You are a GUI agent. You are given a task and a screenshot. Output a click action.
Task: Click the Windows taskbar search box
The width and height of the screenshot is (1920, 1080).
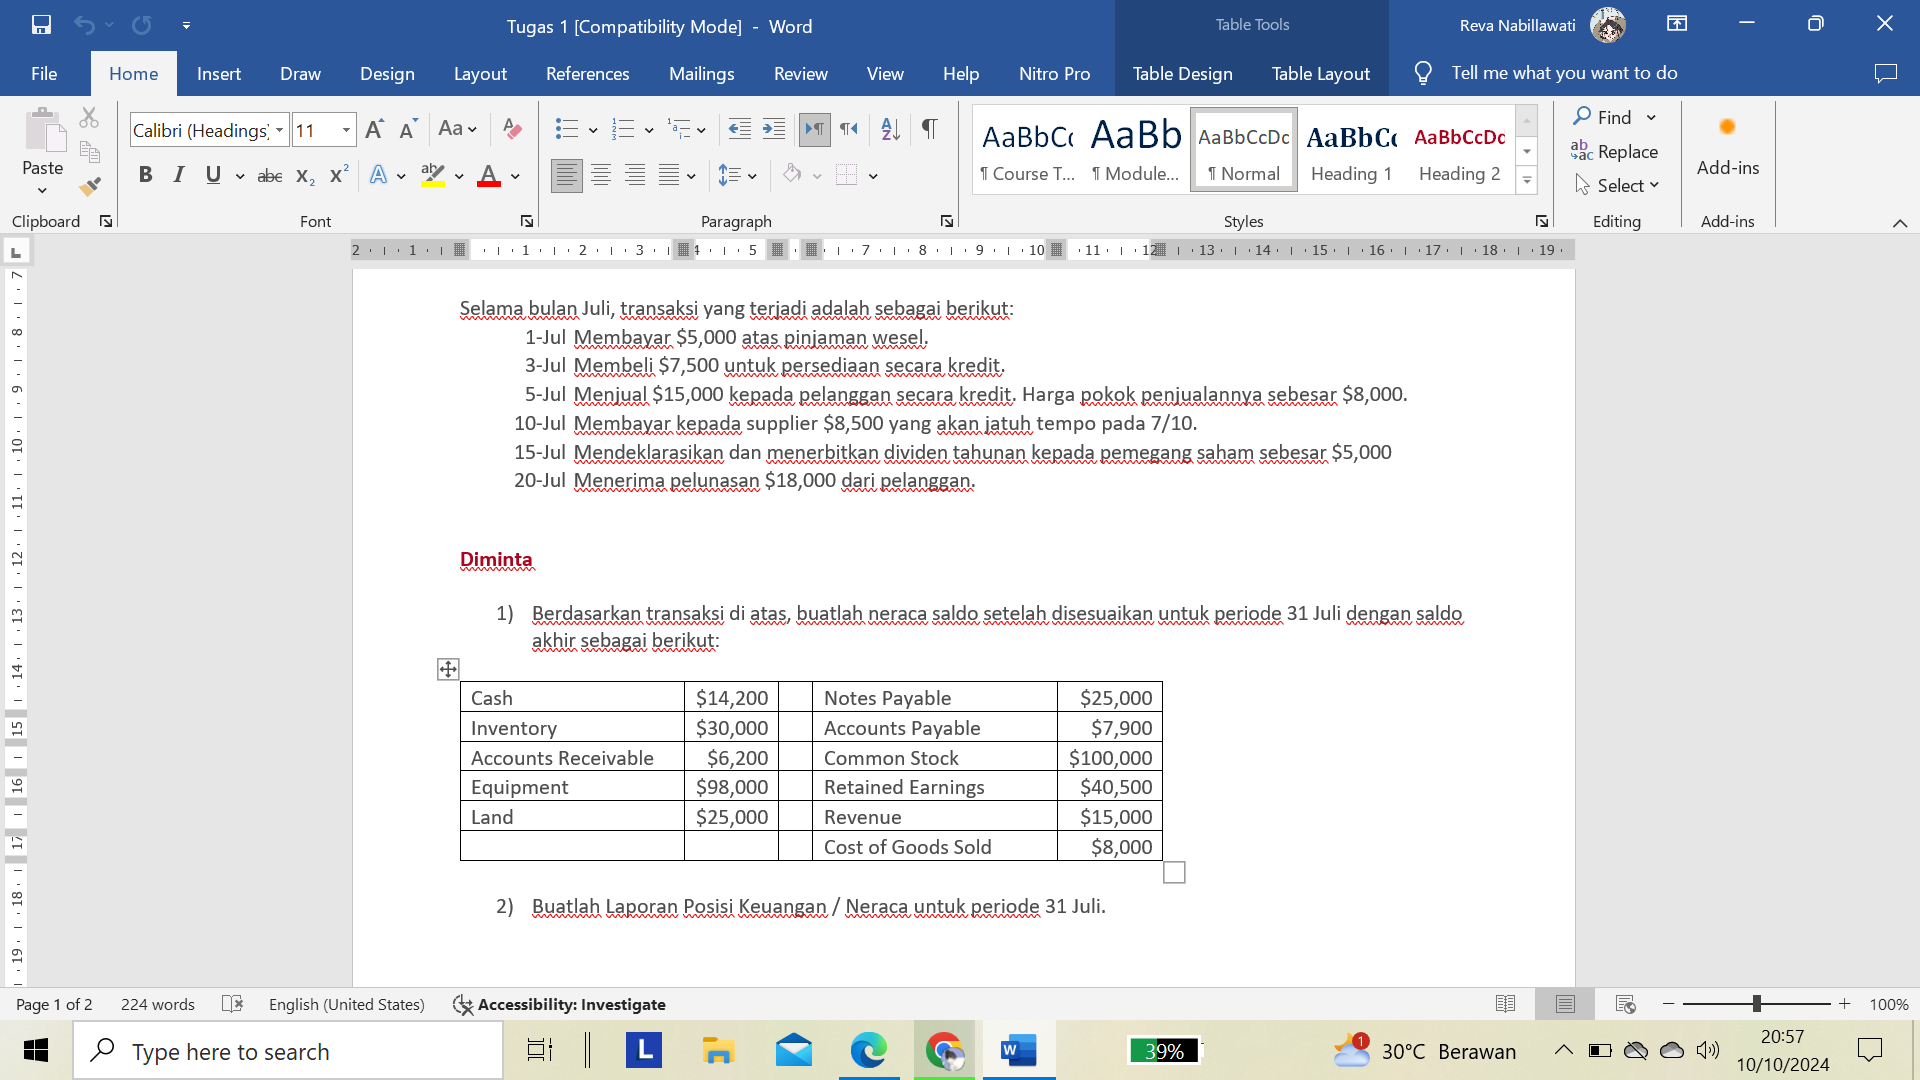pyautogui.click(x=288, y=1051)
